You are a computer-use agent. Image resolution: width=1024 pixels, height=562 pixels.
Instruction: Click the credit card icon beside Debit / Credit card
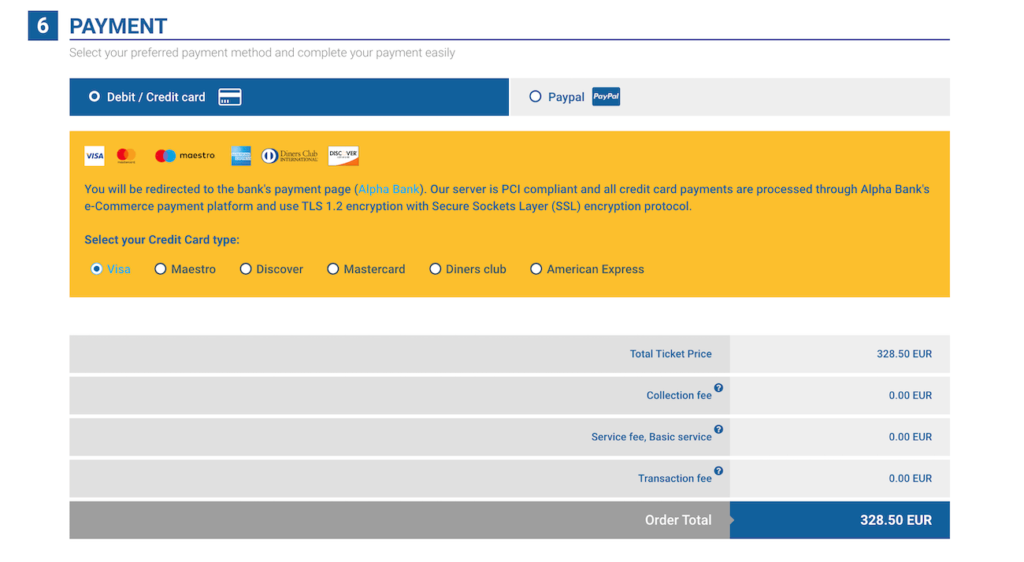[230, 97]
